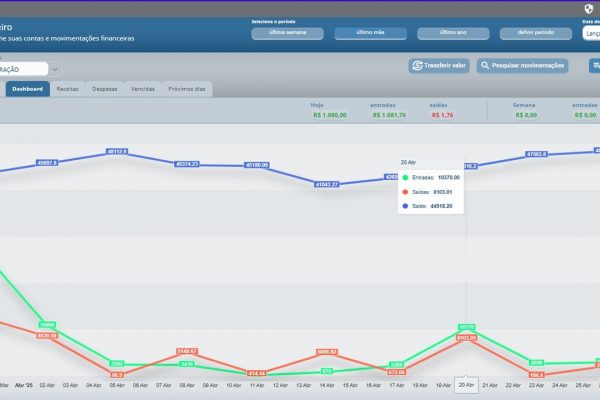
Task: Click the red saídas point 6520.58
Action: click(x=47, y=335)
